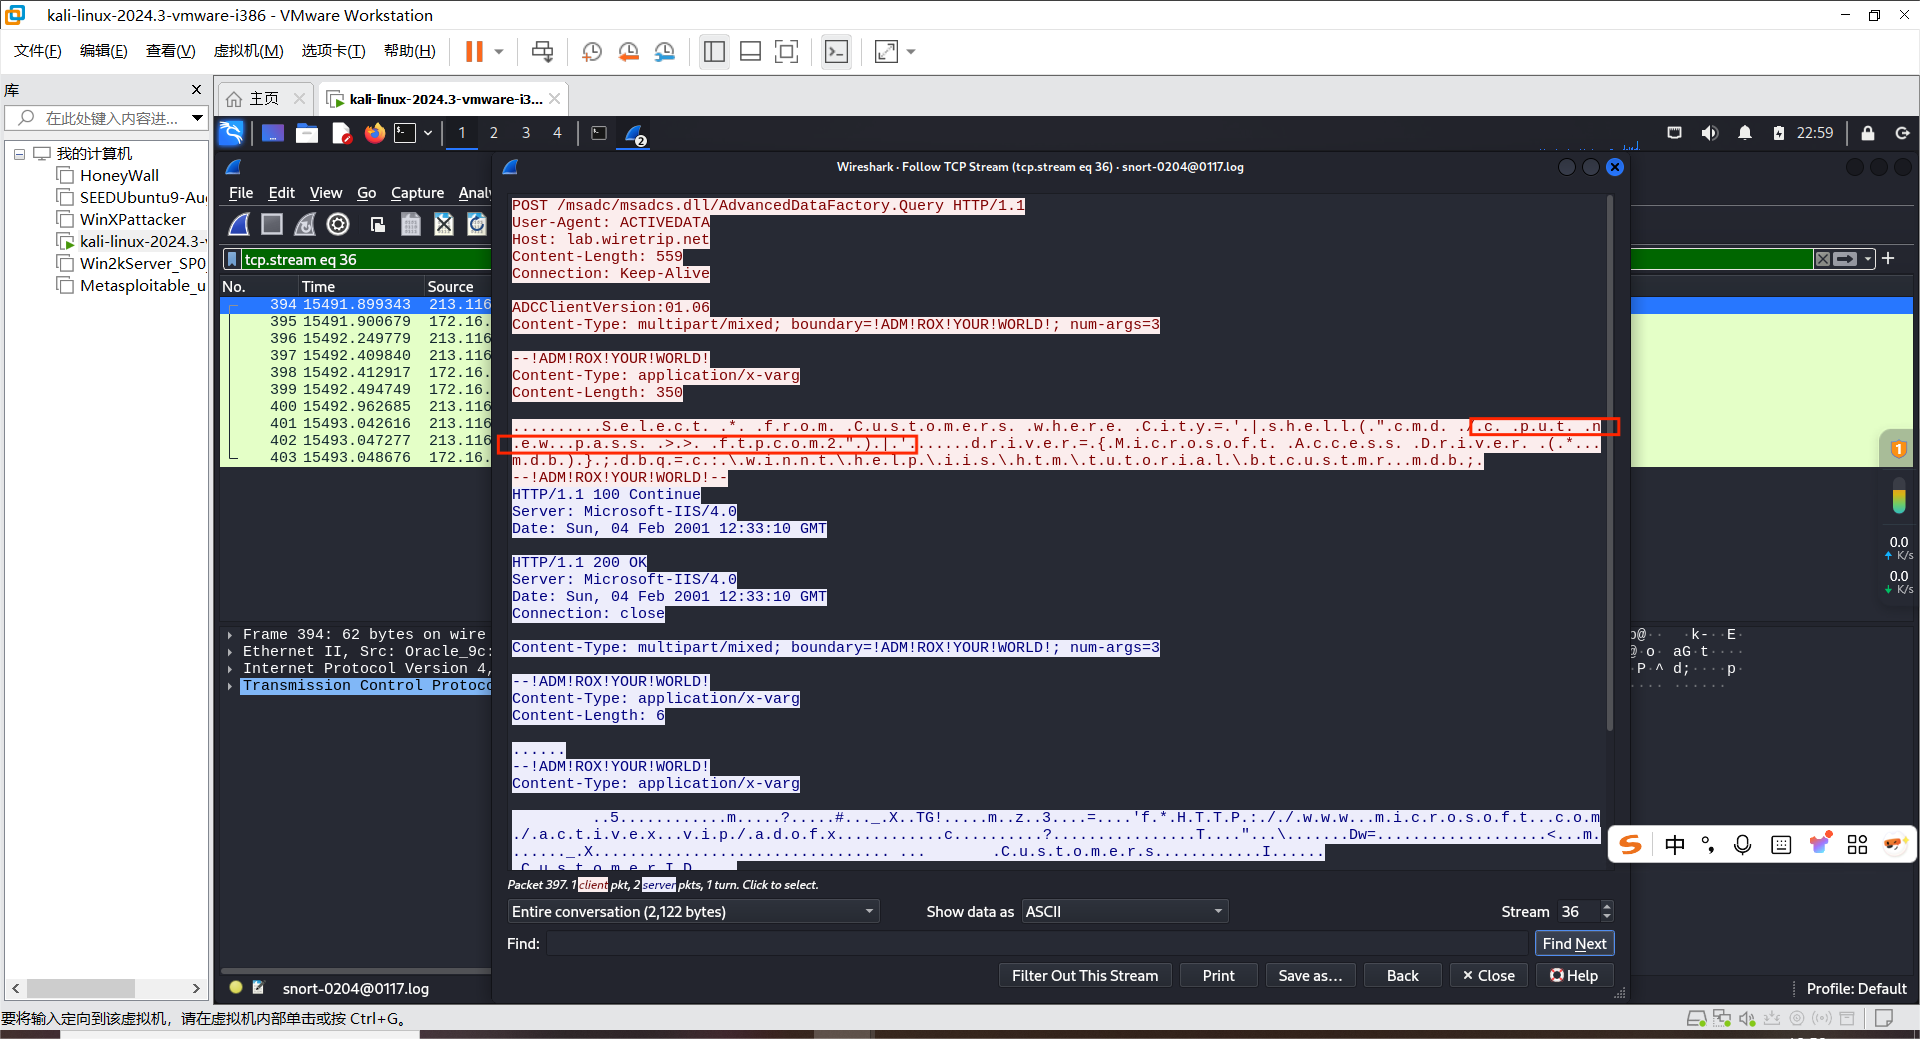Image resolution: width=1920 pixels, height=1039 pixels.
Task: Launch Firefox from the Kali panel
Action: point(375,133)
